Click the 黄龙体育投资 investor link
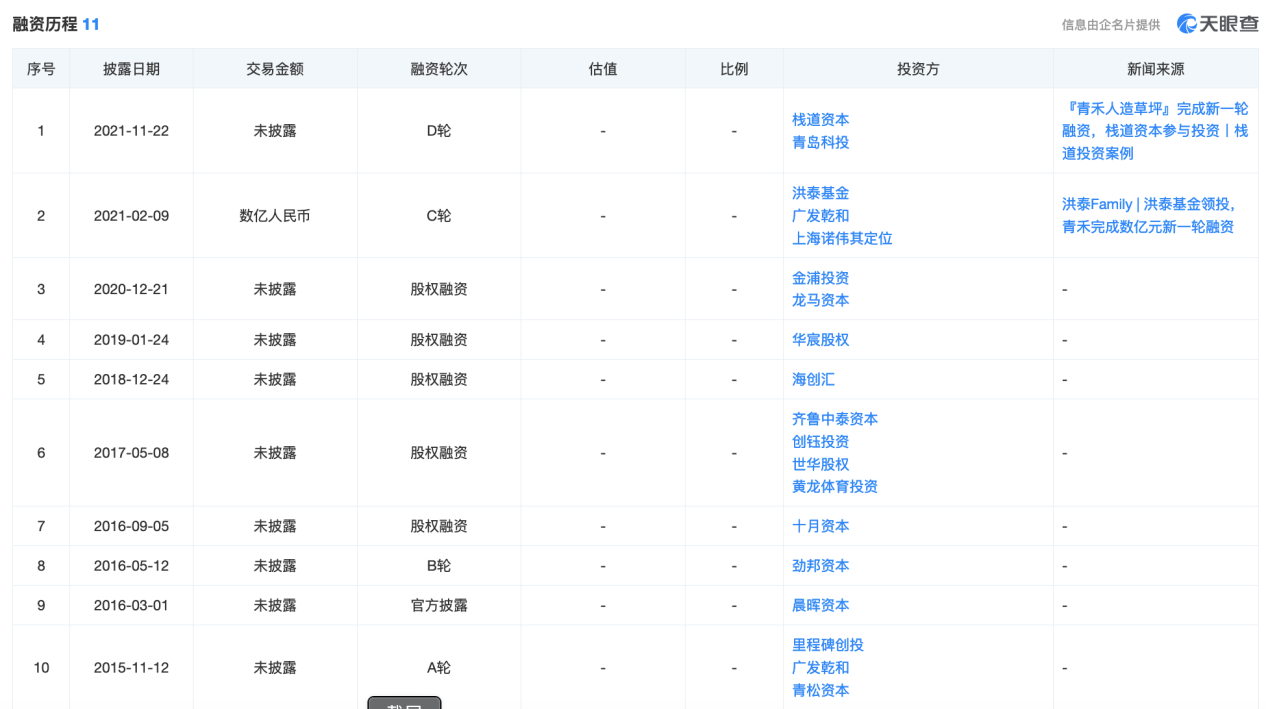This screenshot has height=709, width=1266. [x=835, y=487]
